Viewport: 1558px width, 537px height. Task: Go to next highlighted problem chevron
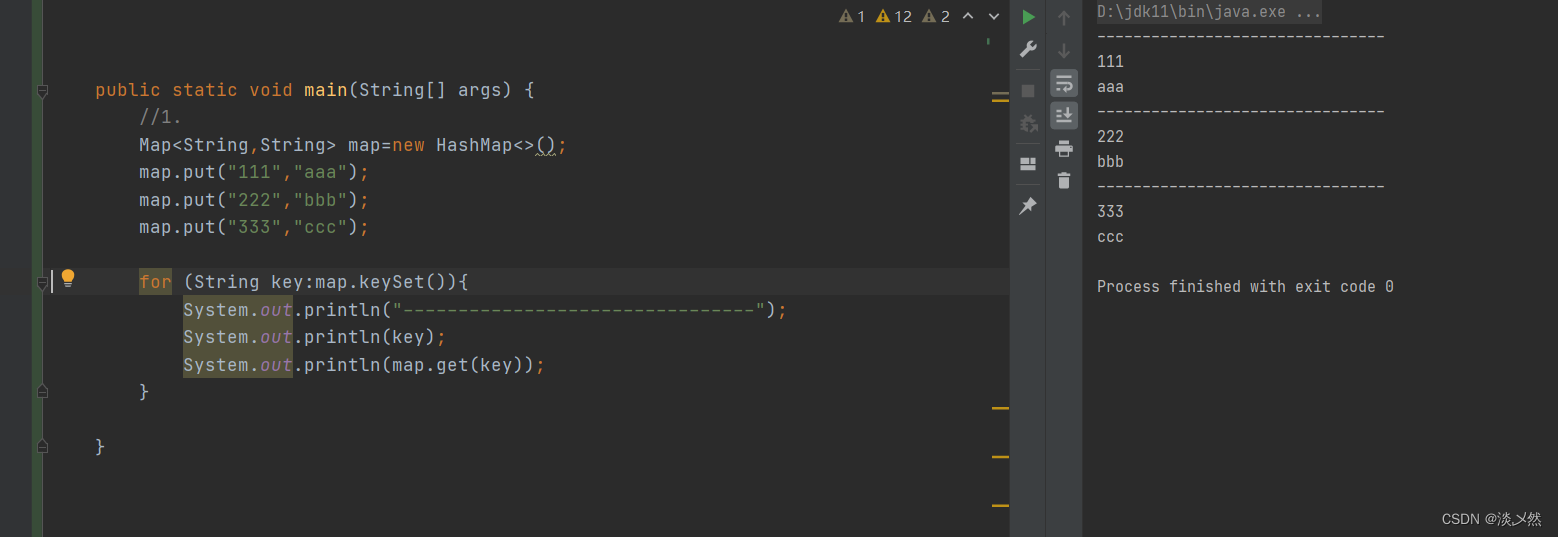[x=994, y=16]
